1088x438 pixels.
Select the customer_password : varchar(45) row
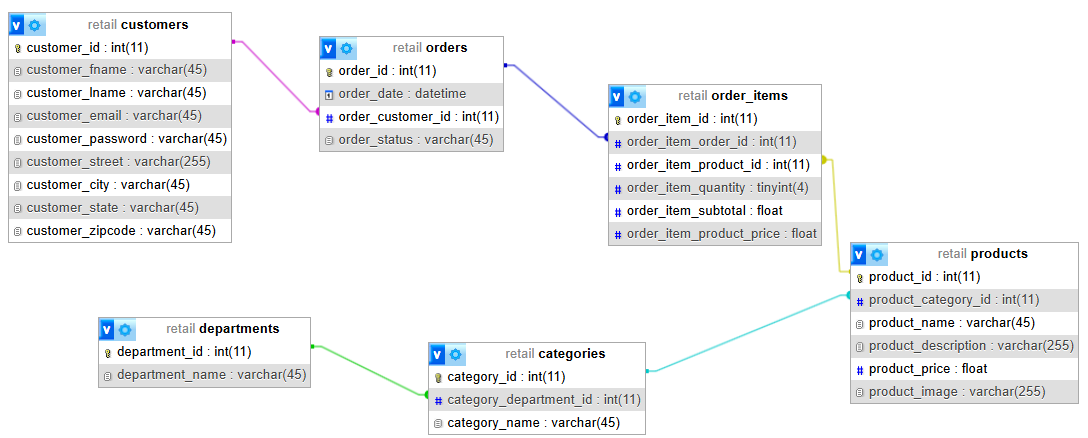(x=120, y=139)
